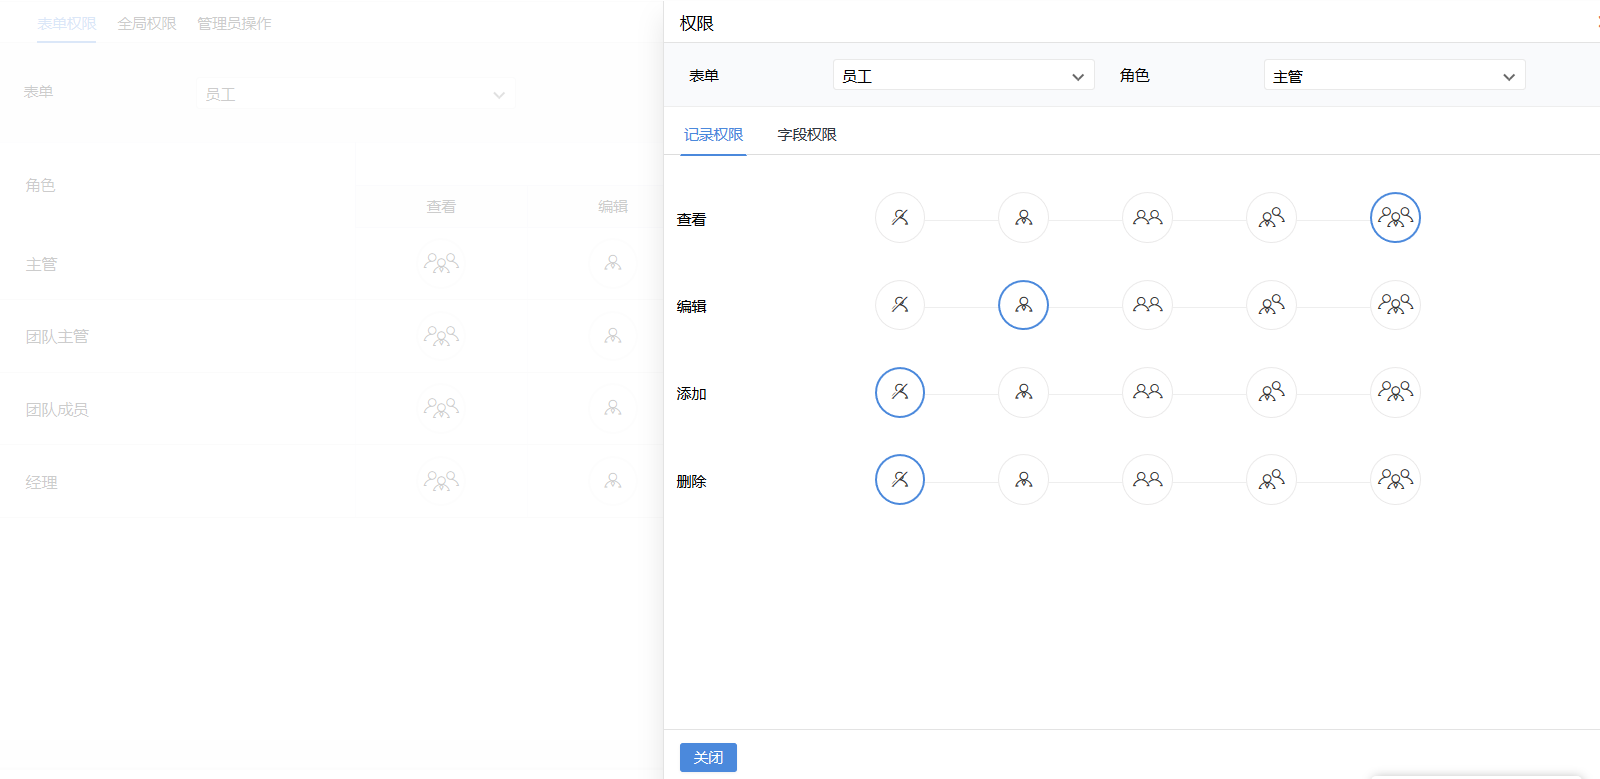The height and width of the screenshot is (779, 1600).
Task: Choose two-person icon in 编辑 row
Action: coord(1147,305)
